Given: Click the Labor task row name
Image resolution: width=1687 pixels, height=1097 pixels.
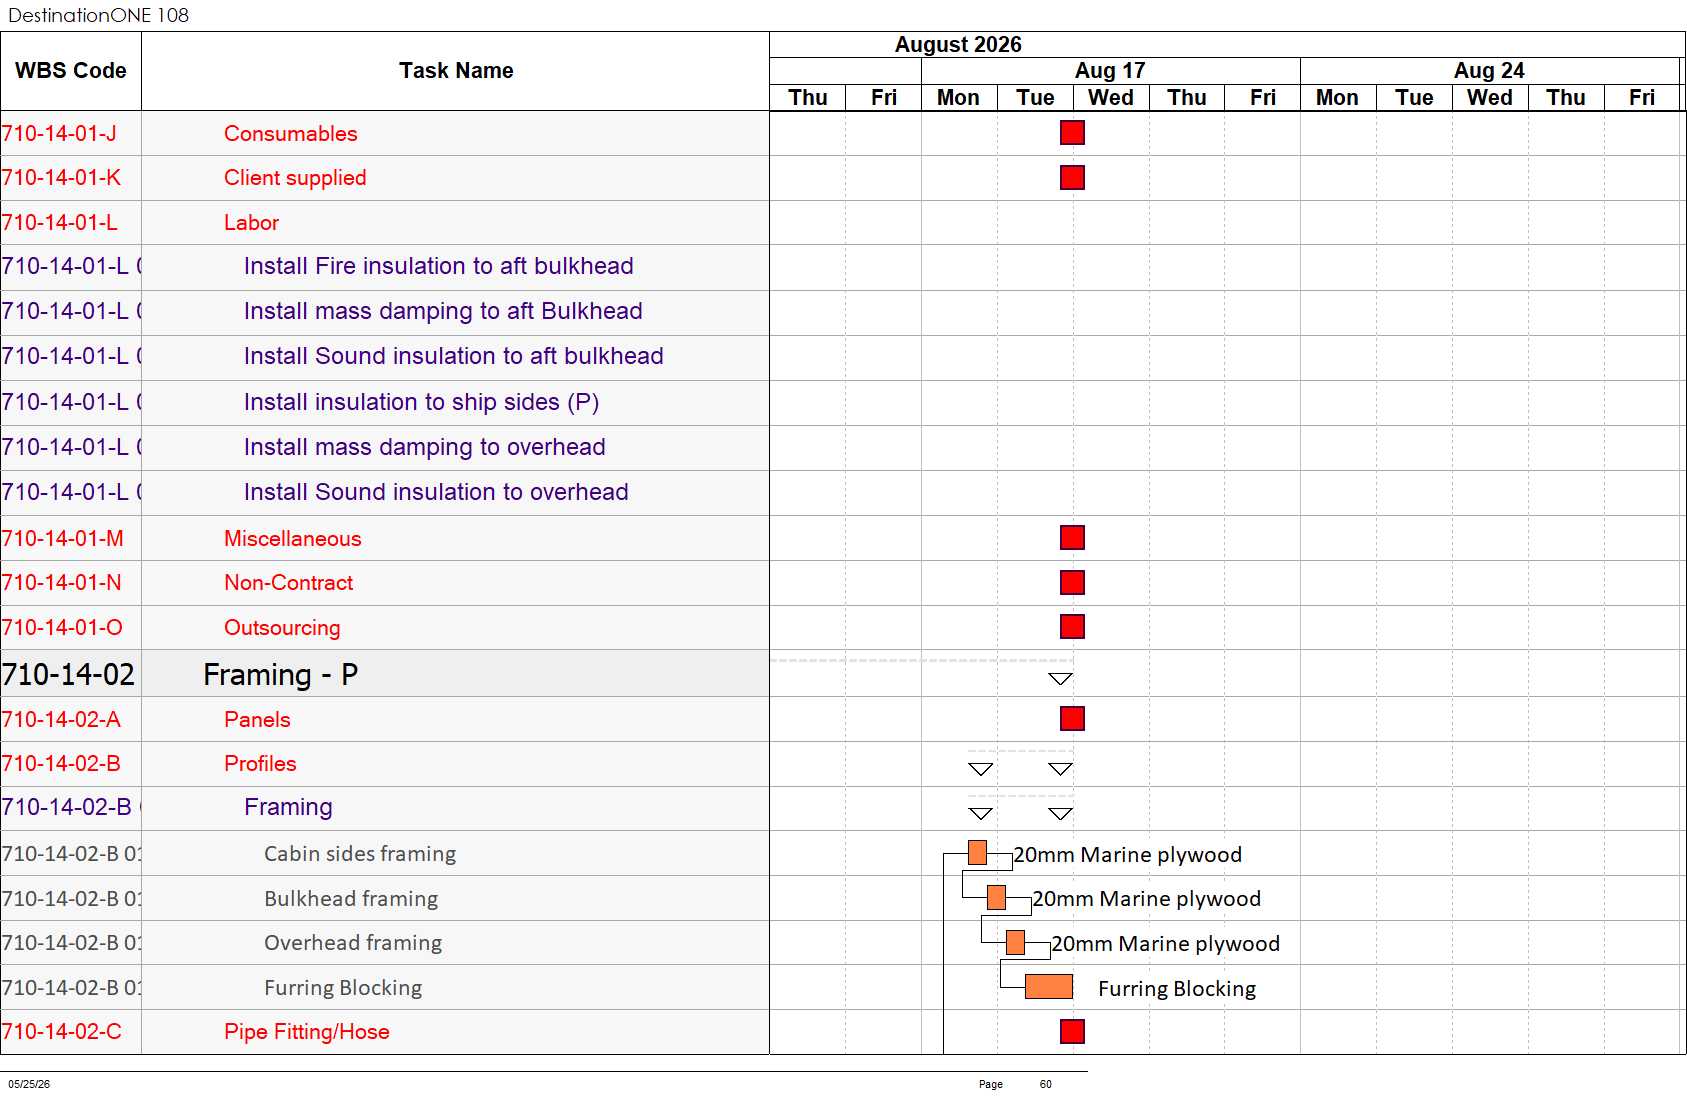Looking at the screenshot, I should [x=251, y=223].
